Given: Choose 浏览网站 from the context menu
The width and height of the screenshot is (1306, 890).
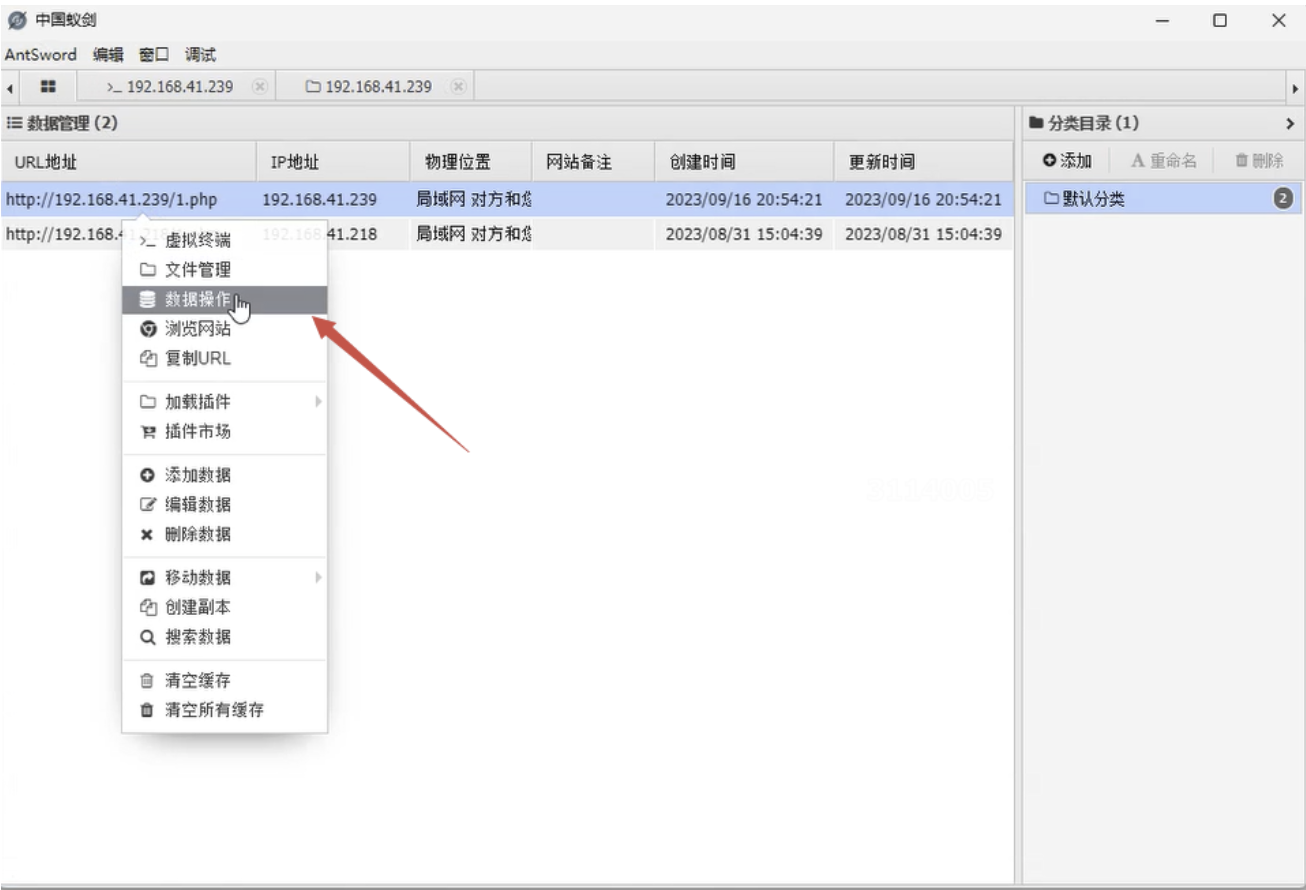Looking at the screenshot, I should tap(224, 329).
